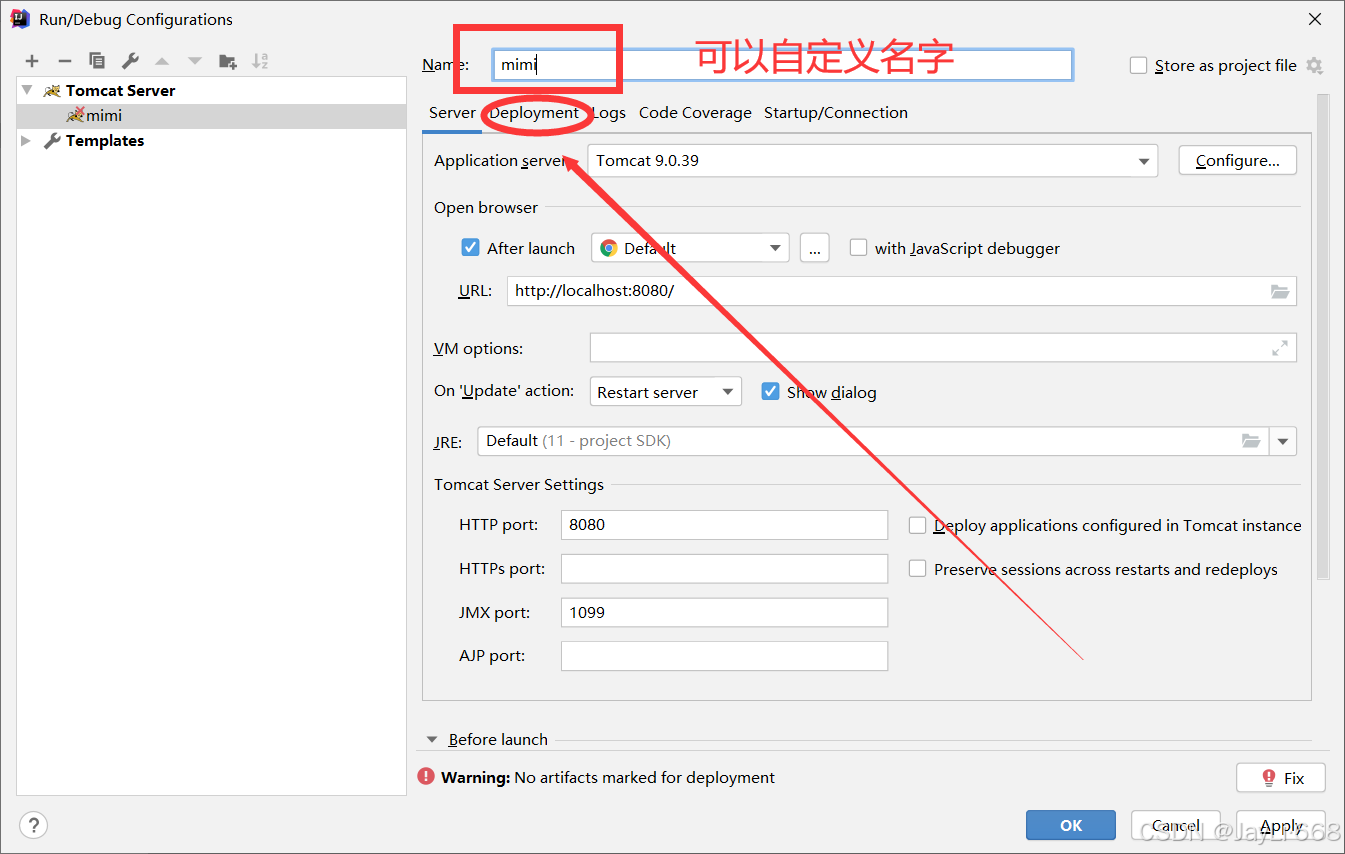Click into the VM options field
The height and width of the screenshot is (854, 1345).
click(x=943, y=348)
